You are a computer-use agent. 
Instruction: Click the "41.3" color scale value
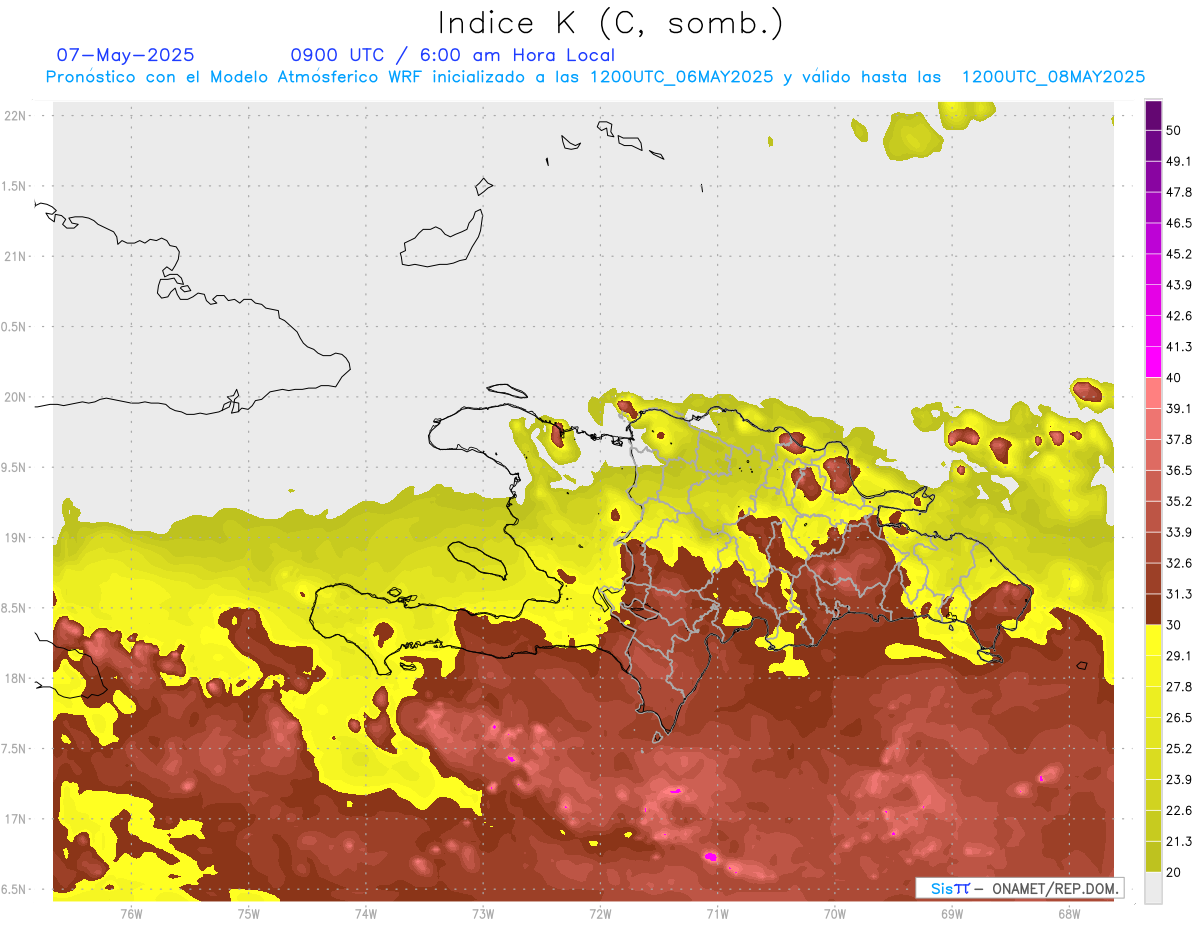[x=1179, y=347]
